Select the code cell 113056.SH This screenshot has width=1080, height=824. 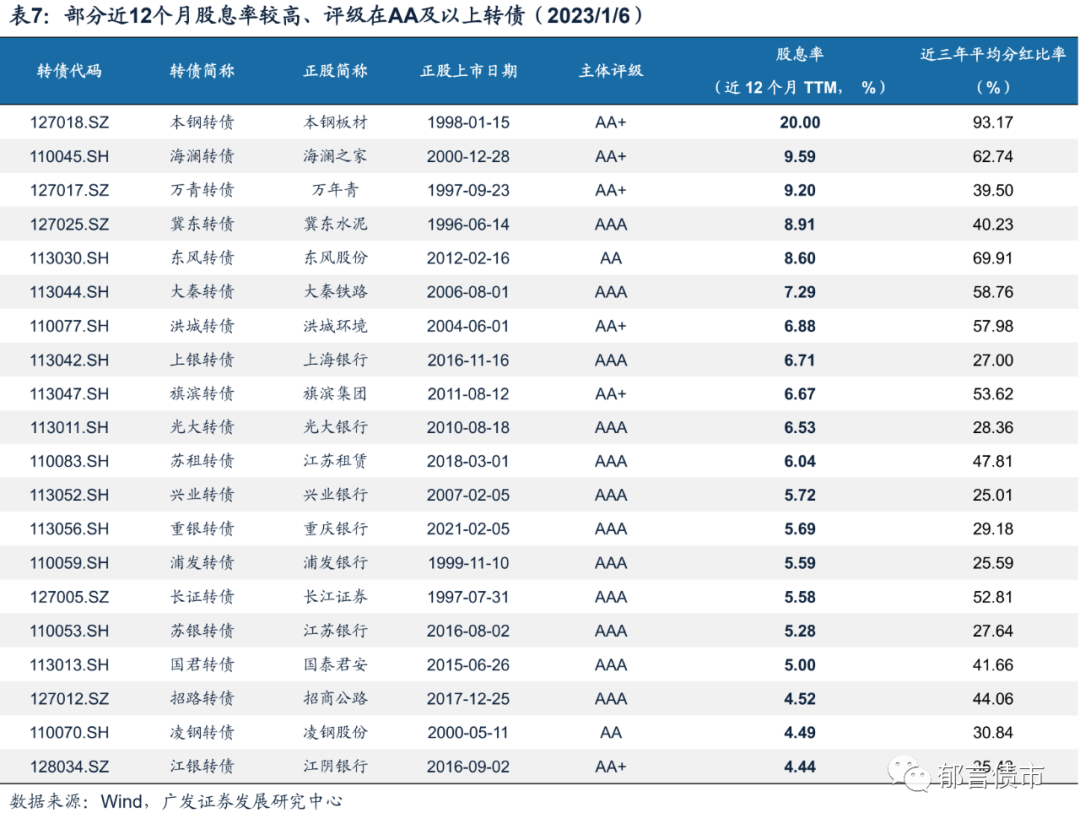tap(69, 529)
